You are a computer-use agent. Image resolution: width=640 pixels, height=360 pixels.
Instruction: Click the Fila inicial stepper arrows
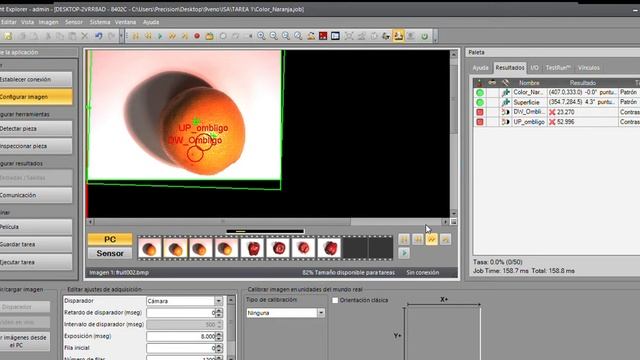click(219, 348)
